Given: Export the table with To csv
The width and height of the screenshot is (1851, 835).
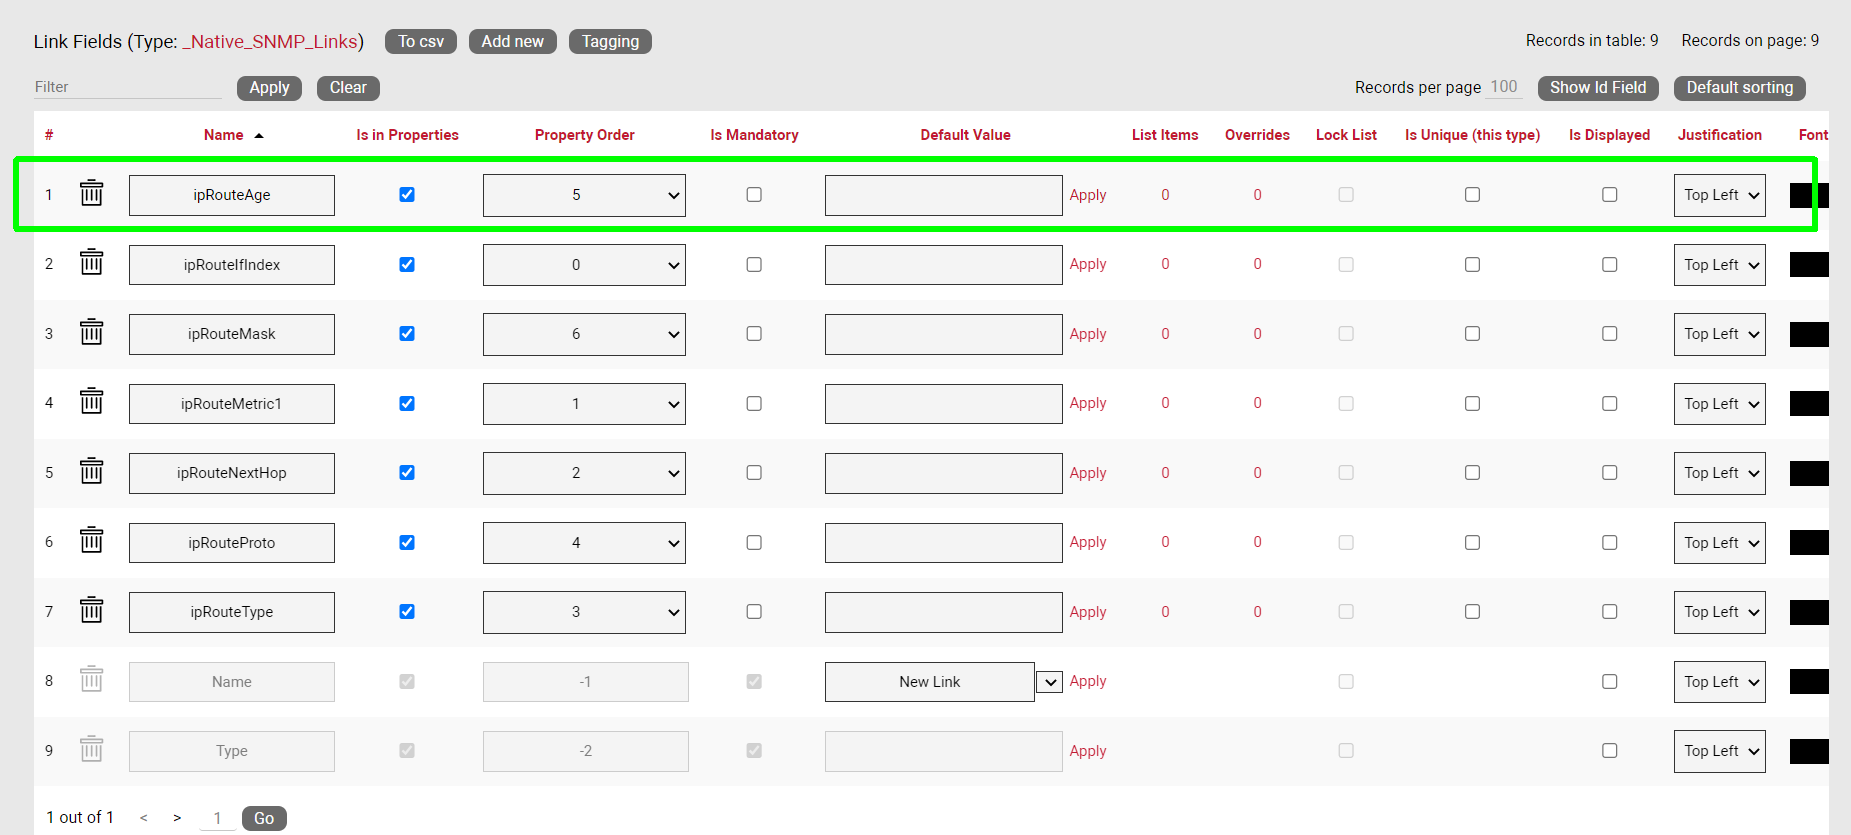Looking at the screenshot, I should click(x=420, y=41).
